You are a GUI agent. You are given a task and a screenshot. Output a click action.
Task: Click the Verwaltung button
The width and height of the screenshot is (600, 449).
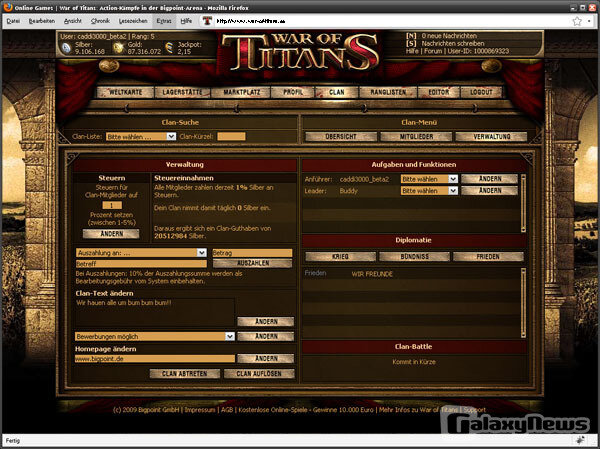[x=491, y=137]
